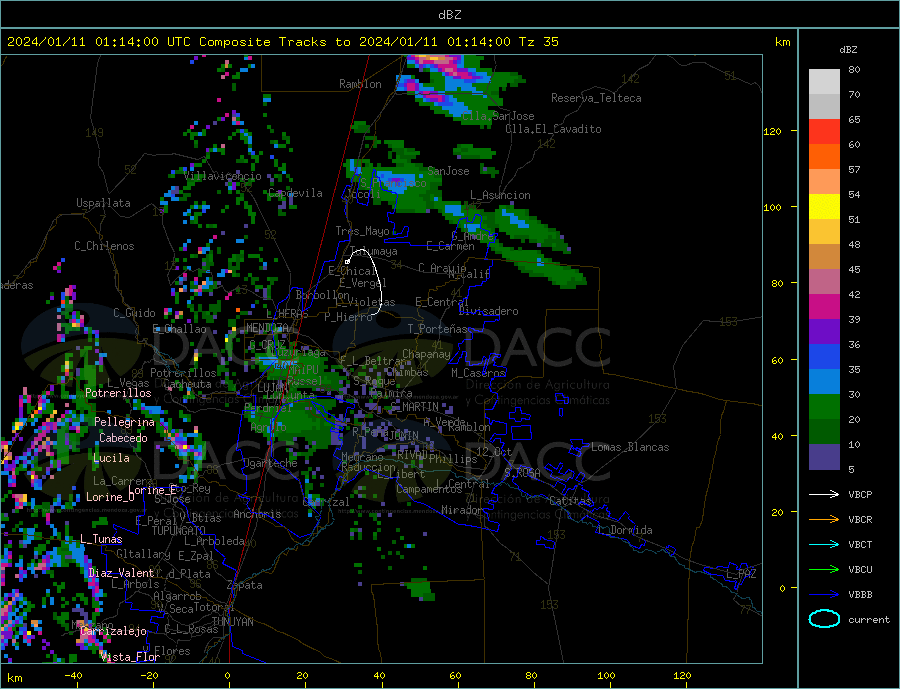Viewport: 900px width, 689px height.
Task: Click the 'Borbollon' map label
Action: (x=323, y=295)
